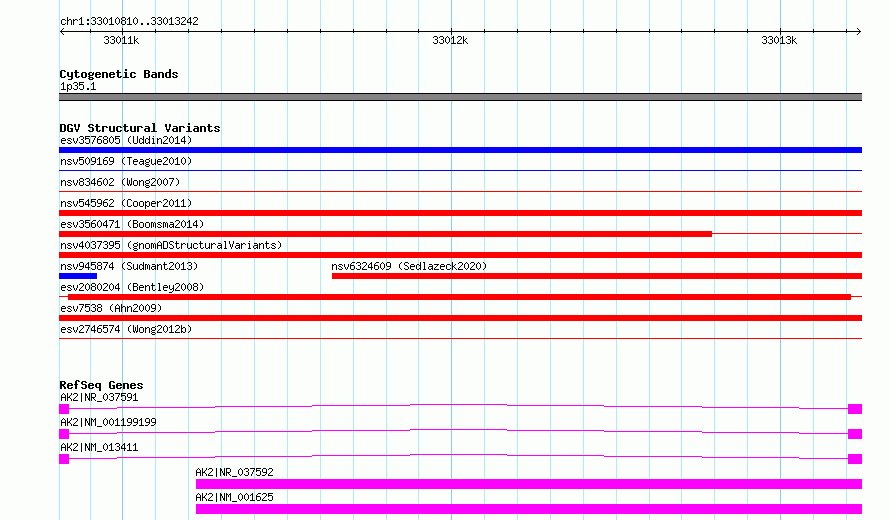Click the esv3560471 (Boomsma2014) label

click(x=132, y=224)
